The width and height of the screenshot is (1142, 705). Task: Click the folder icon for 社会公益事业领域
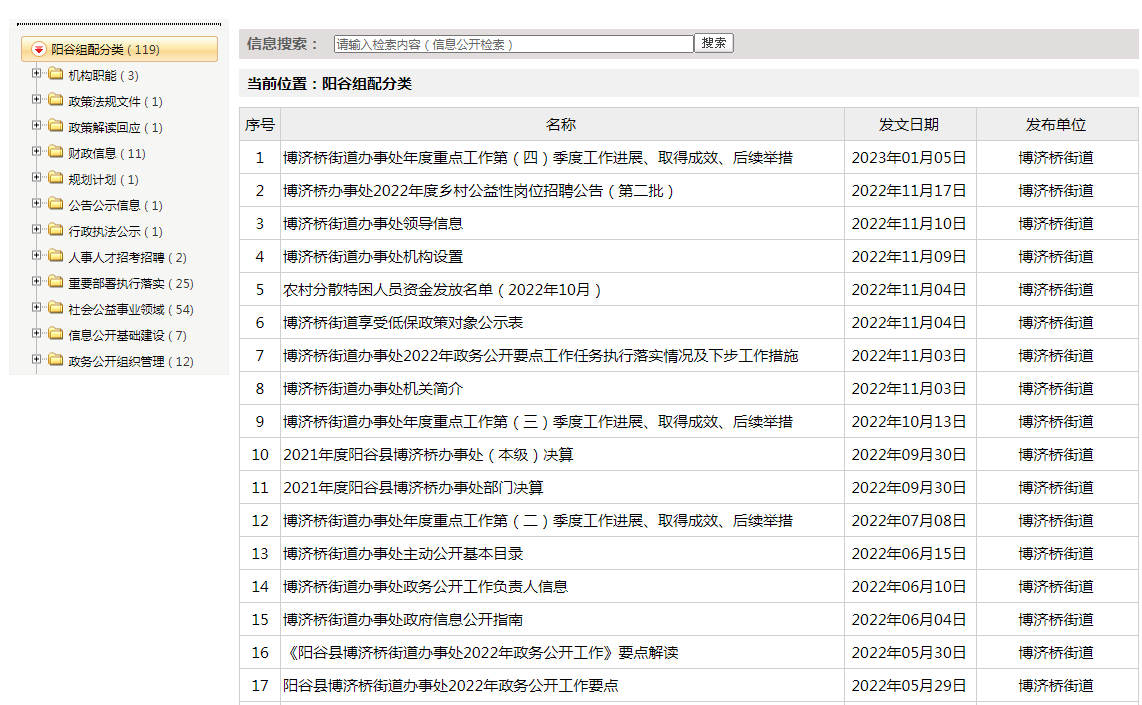click(x=55, y=308)
